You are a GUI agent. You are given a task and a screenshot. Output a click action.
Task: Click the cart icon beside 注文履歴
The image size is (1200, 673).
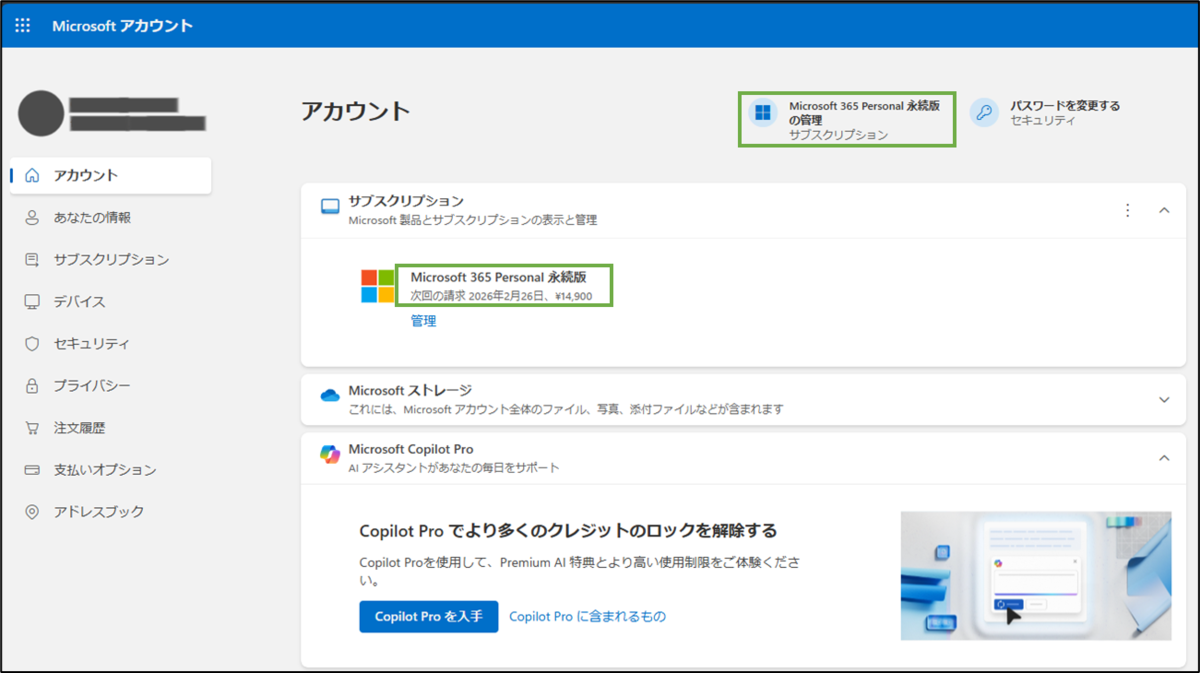click(x=32, y=427)
